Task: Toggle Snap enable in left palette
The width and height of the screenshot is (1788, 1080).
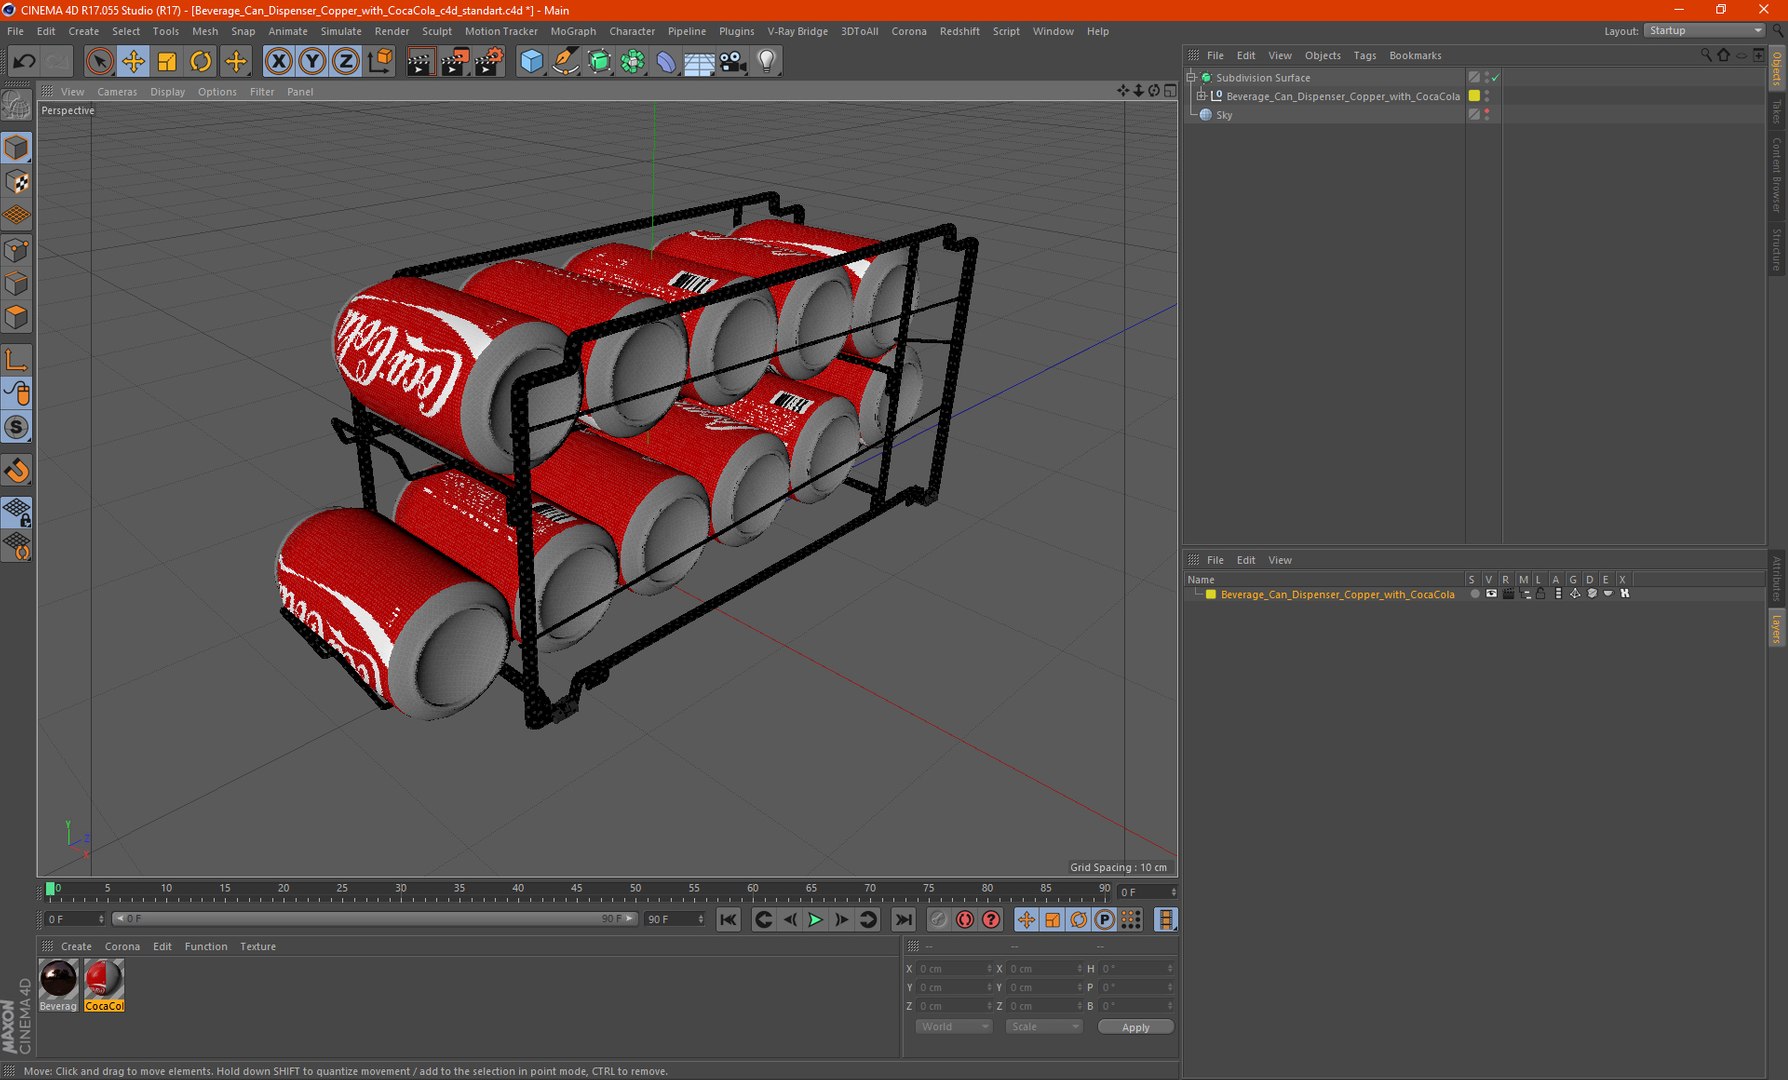Action: click(x=17, y=428)
